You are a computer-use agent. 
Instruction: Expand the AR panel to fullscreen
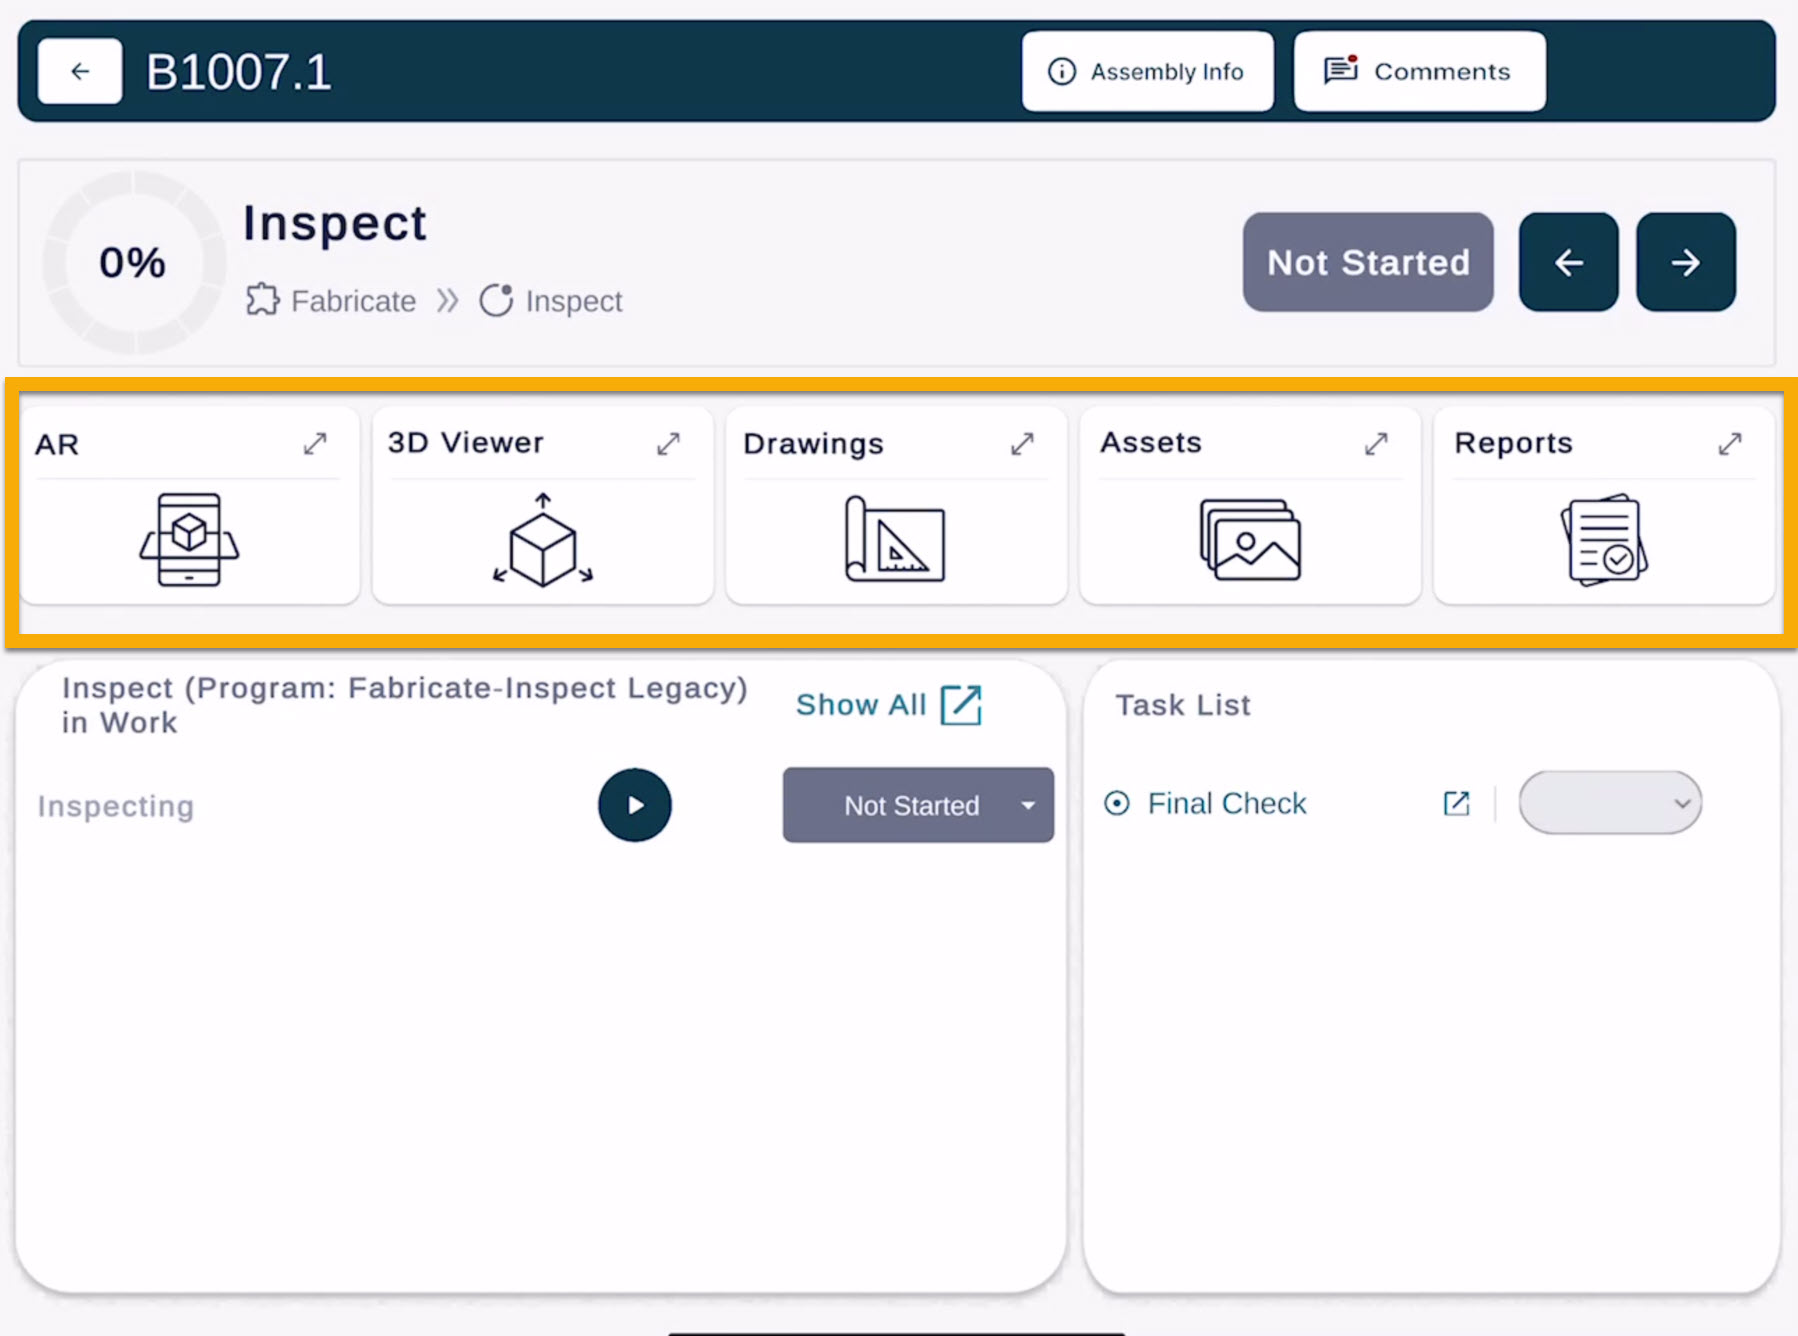[x=315, y=444]
